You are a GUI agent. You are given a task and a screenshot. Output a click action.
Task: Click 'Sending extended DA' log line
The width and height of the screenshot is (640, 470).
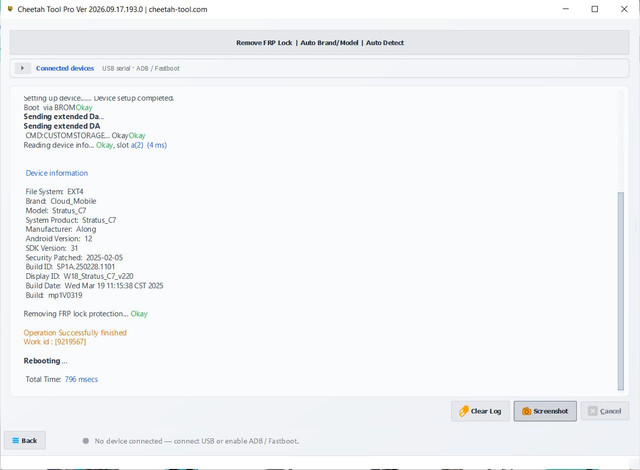point(62,126)
